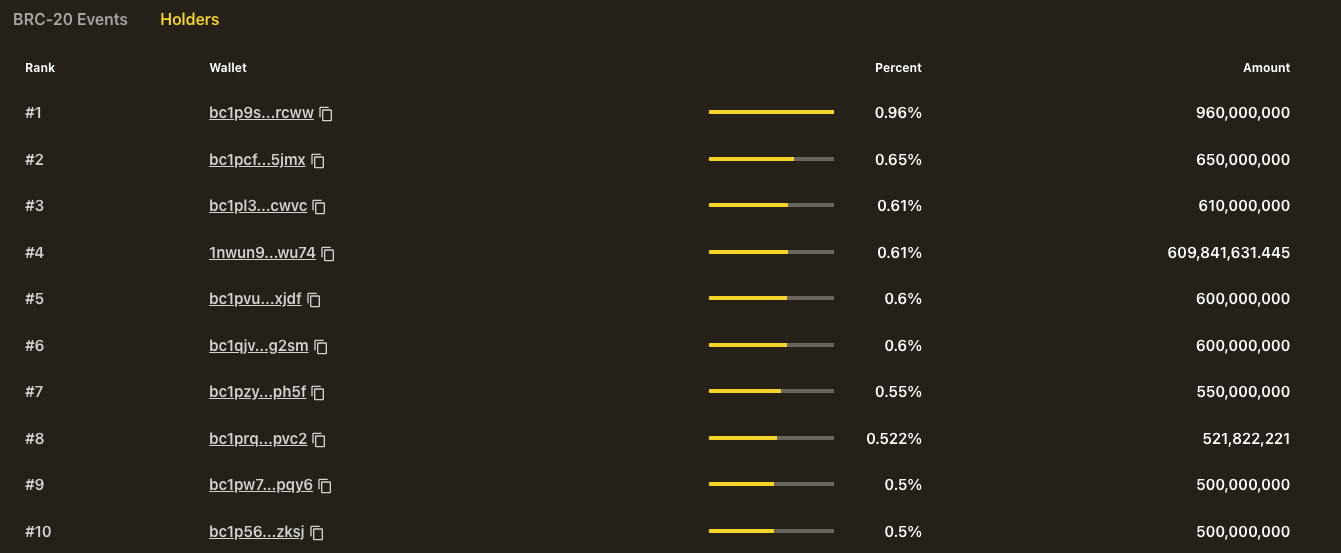This screenshot has height=553, width=1341.
Task: Copy wallet address bc1prq...pvc2
Action: pyautogui.click(x=320, y=439)
